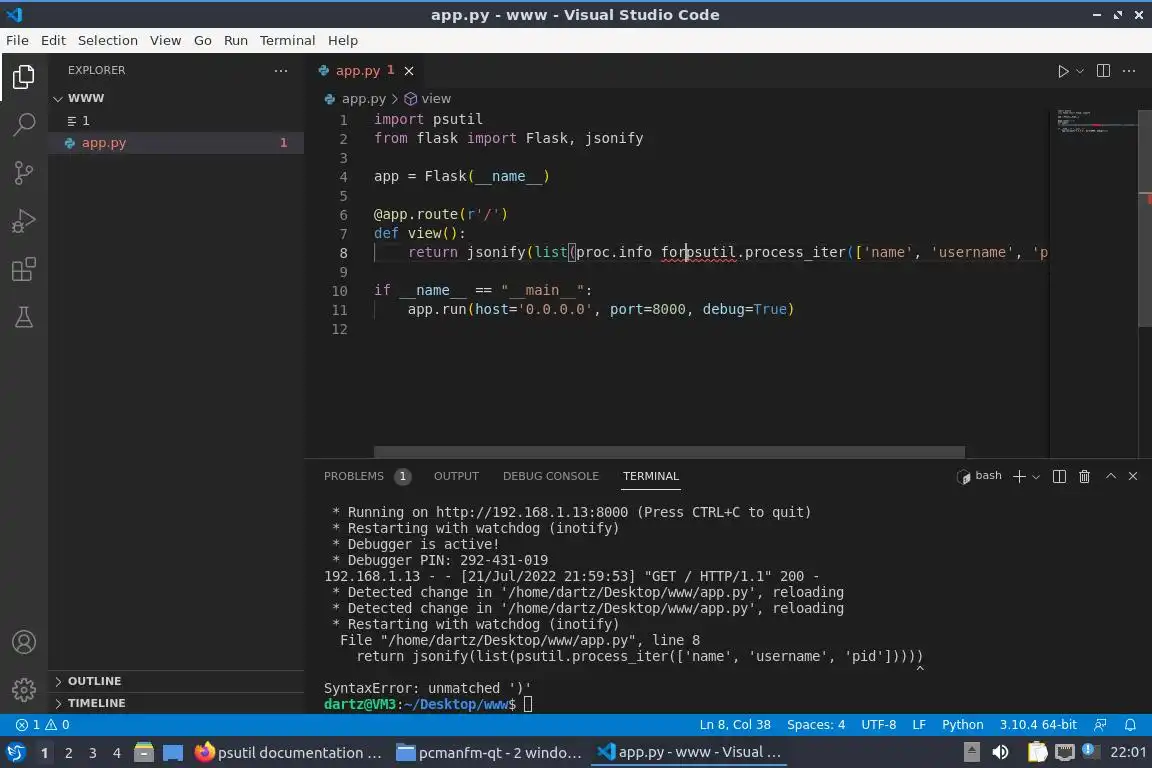Open the View menu
Screen dimensions: 1152x768
pyautogui.click(x=165, y=40)
